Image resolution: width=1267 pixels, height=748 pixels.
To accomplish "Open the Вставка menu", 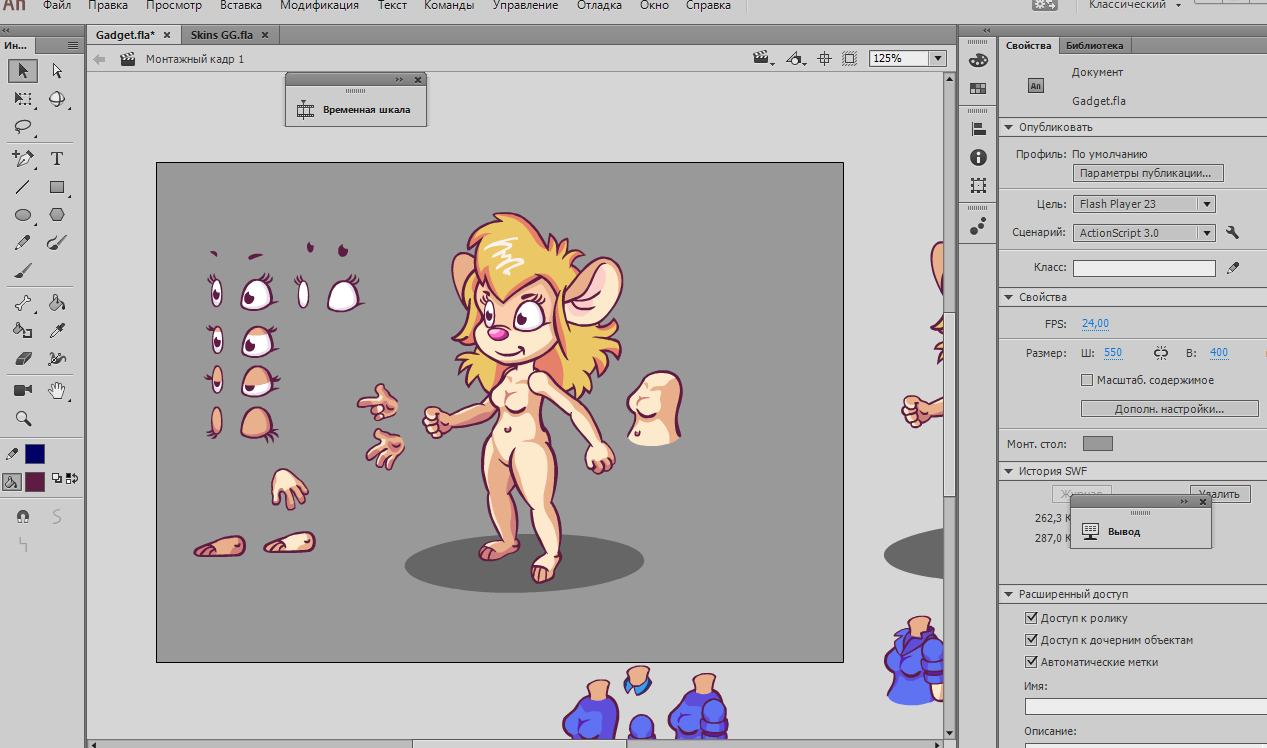I will coord(241,5).
